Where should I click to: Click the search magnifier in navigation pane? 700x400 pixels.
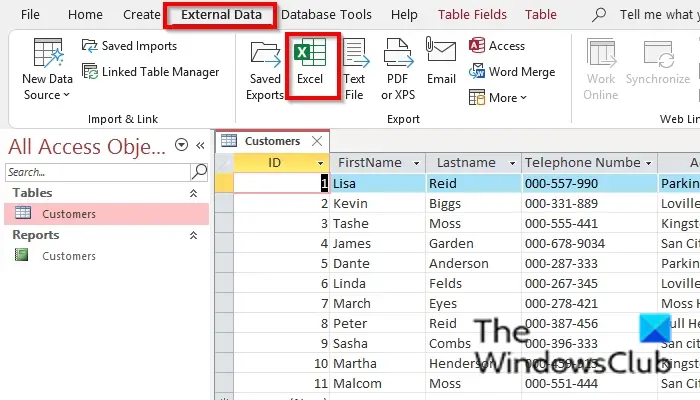[199, 172]
